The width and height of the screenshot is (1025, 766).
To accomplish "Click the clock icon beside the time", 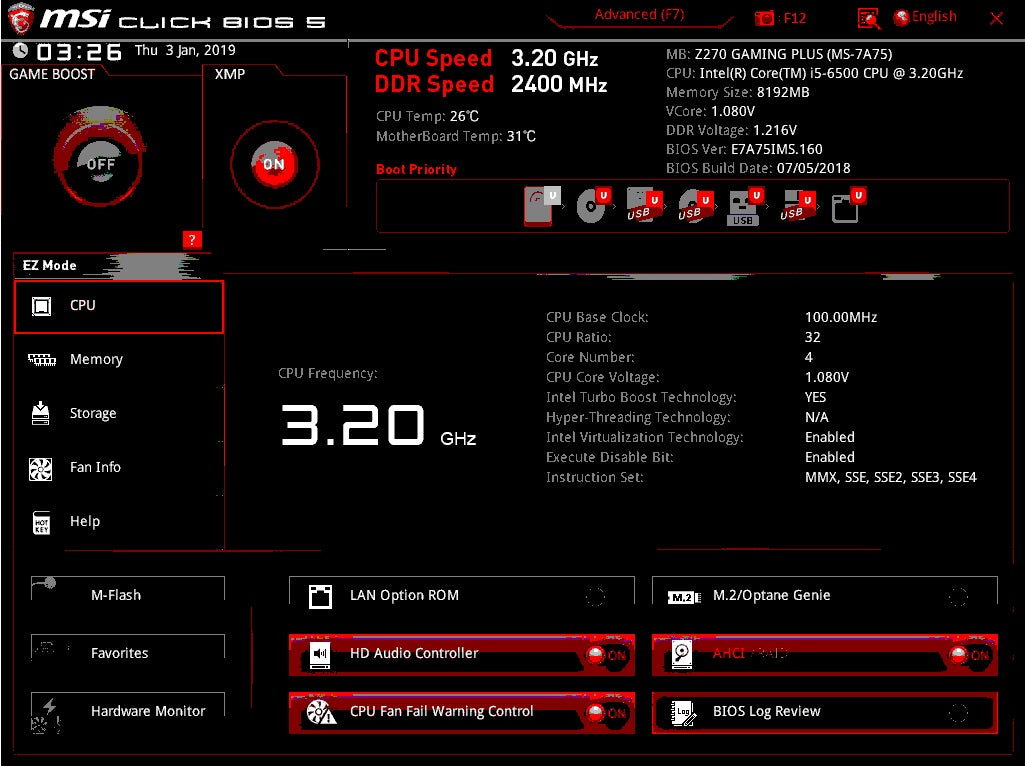I will point(21,50).
